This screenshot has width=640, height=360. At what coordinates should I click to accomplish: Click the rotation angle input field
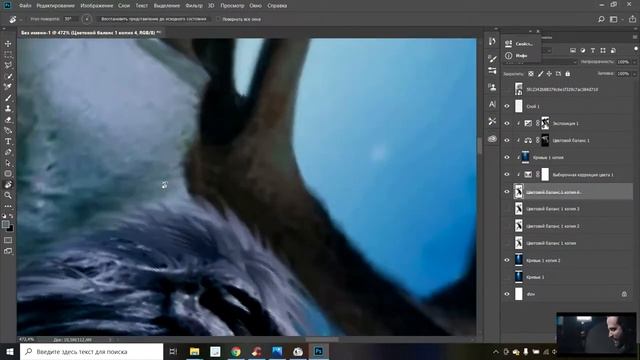(x=71, y=19)
